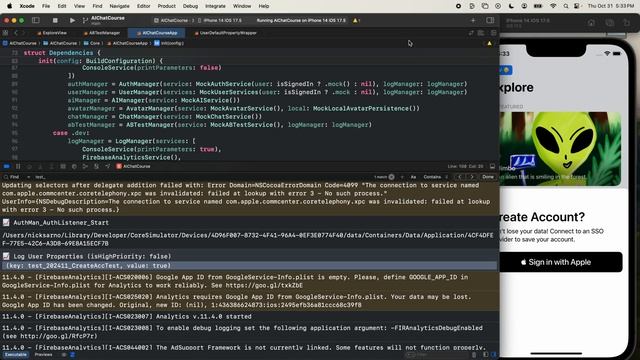Click the breakpoints toggle in debug bar

[x=7, y=167]
